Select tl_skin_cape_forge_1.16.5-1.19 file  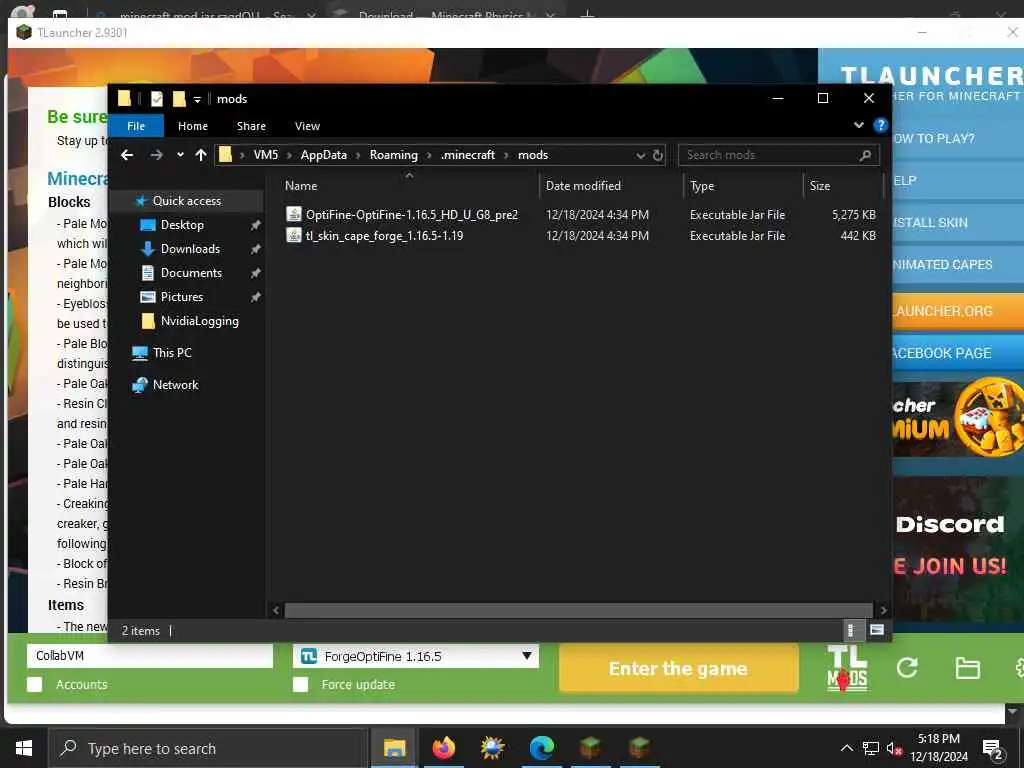(x=384, y=235)
